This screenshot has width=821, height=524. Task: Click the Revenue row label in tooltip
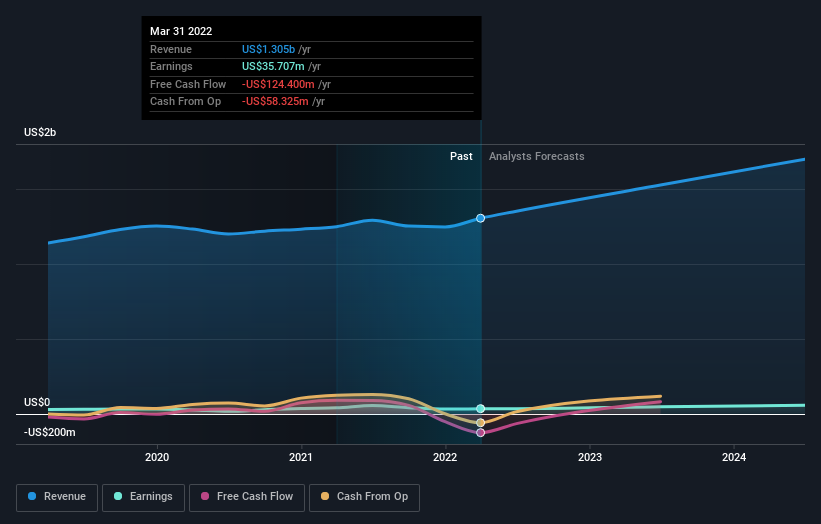[171, 49]
